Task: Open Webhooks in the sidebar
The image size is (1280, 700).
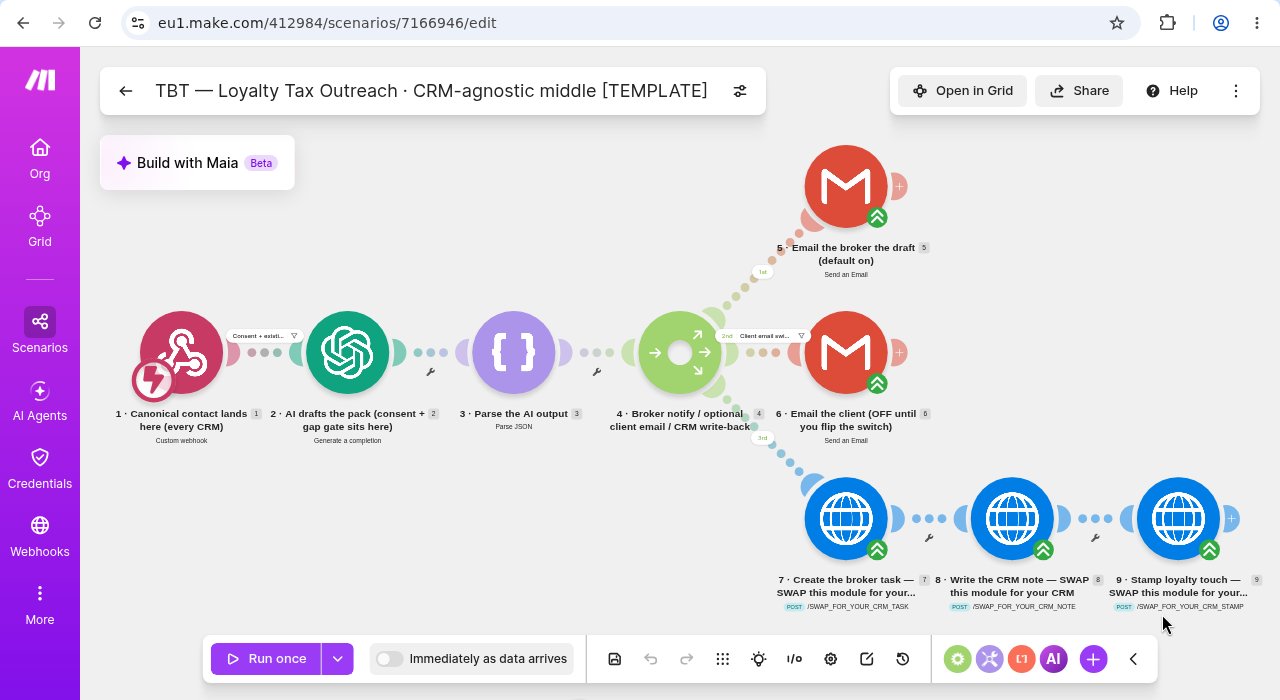Action: (40, 537)
